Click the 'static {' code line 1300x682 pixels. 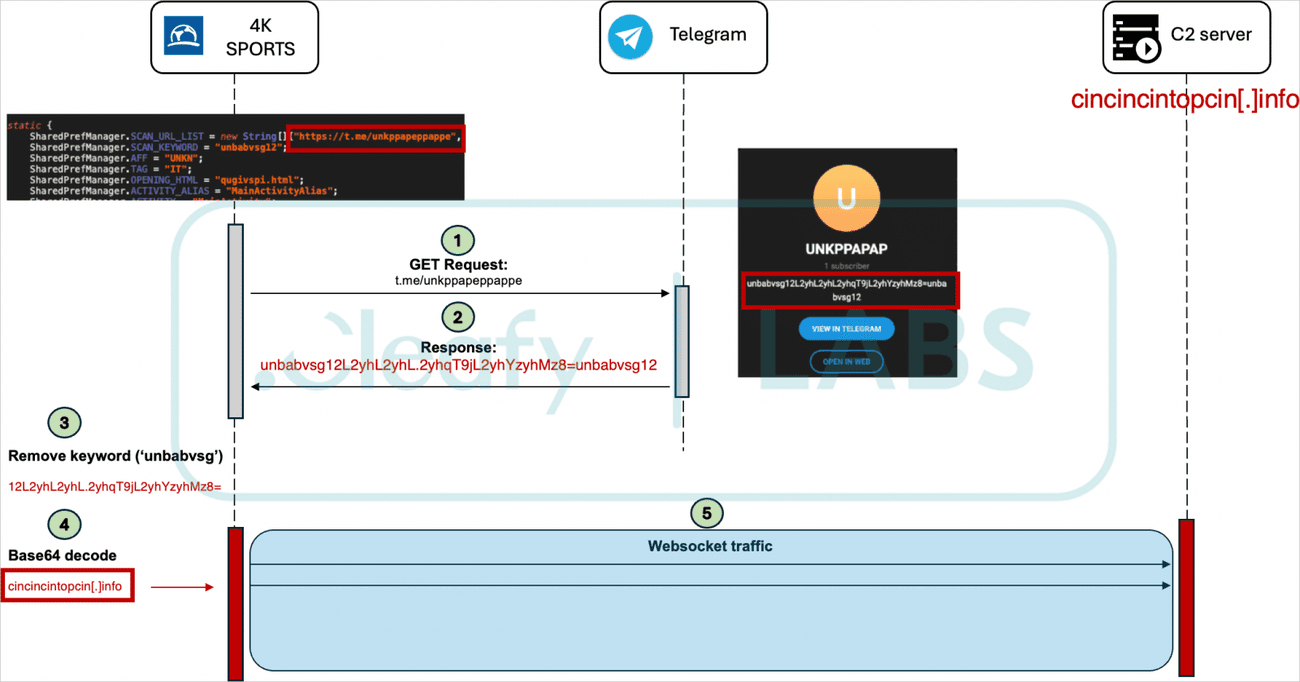[x=28, y=125]
